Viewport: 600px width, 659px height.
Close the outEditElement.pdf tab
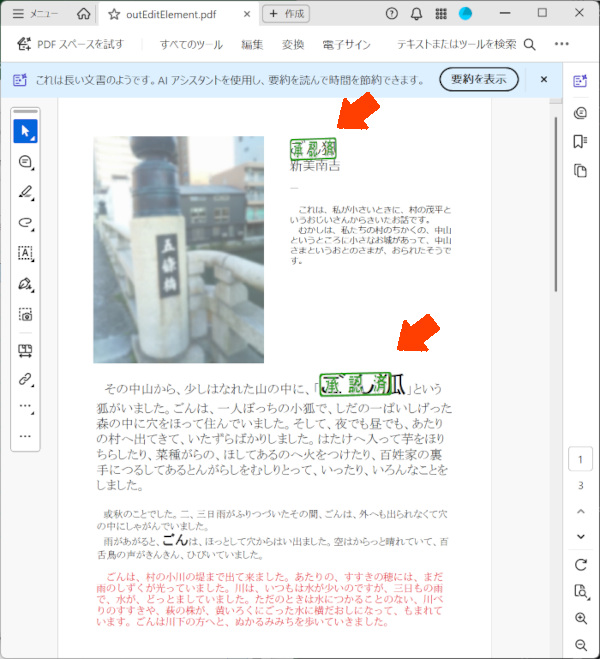(247, 14)
